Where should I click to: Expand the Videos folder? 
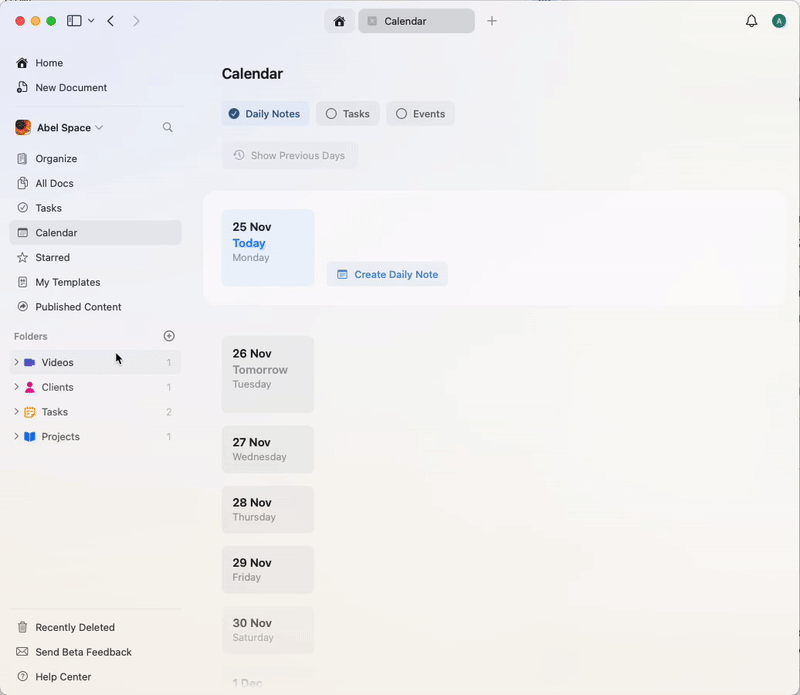tap(16, 362)
